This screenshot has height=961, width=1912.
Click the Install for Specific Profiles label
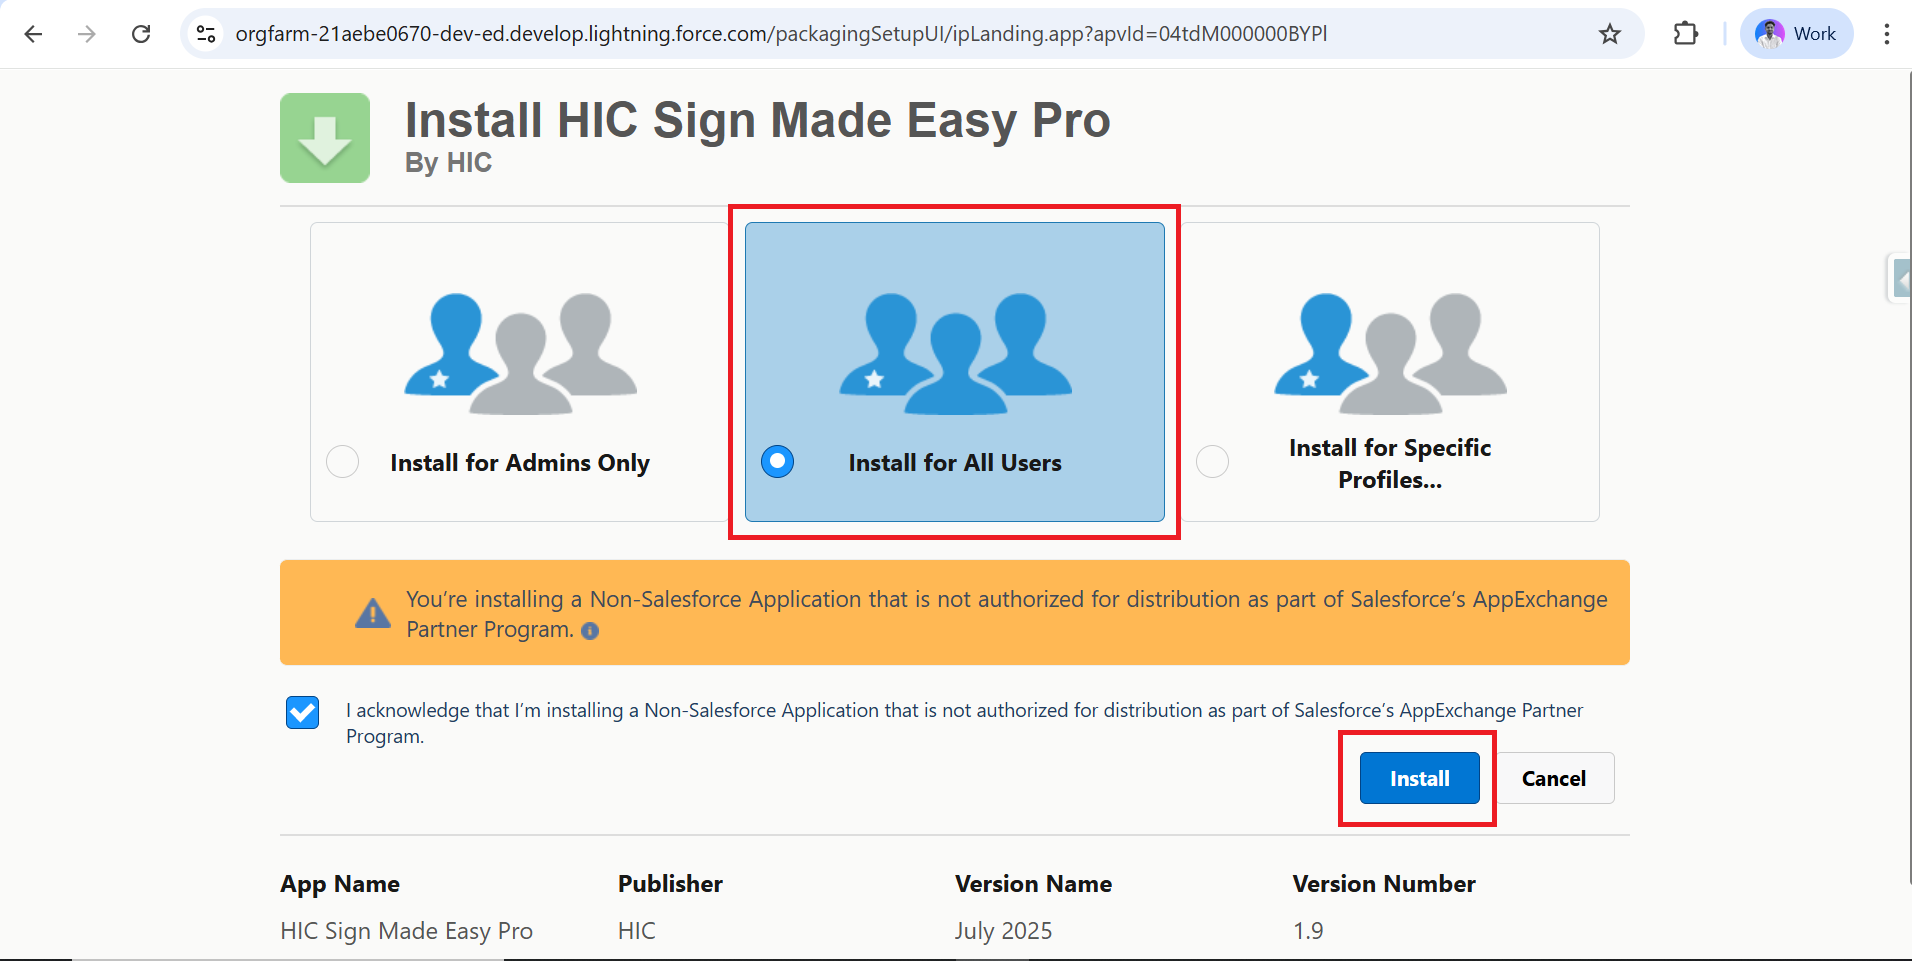[x=1390, y=464]
